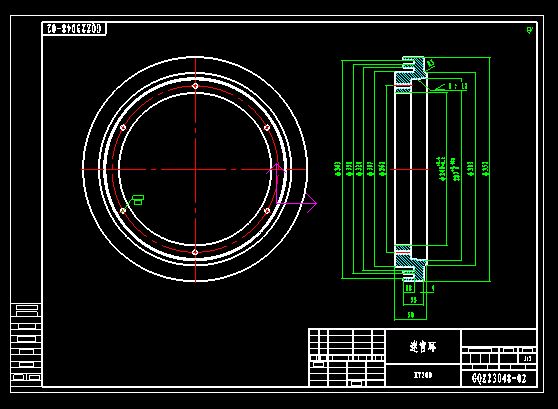Pick the 50 width dimension text
Viewport: 558px width, 409px height.
pos(411,315)
